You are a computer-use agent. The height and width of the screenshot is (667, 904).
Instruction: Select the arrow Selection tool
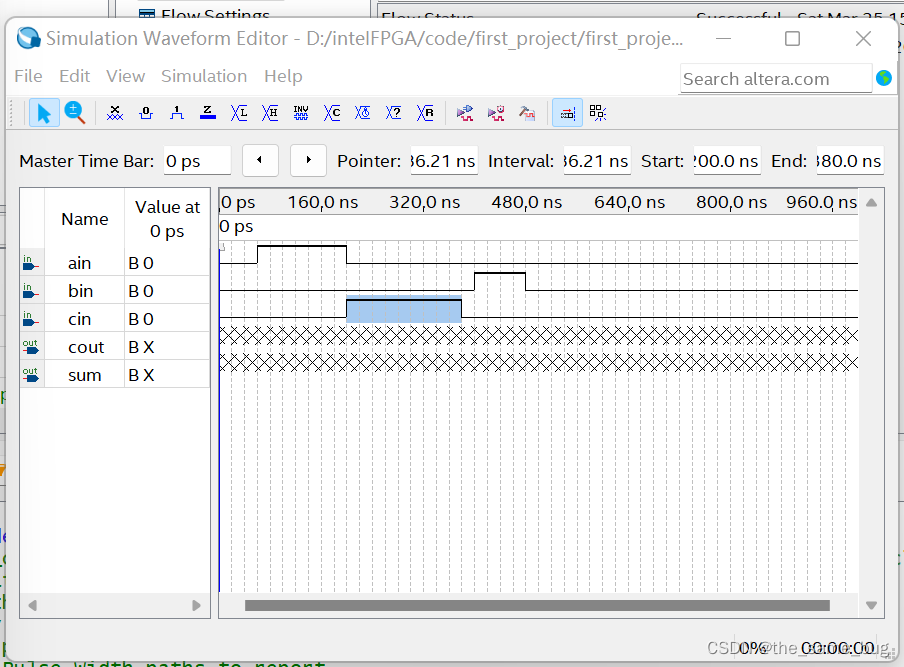[x=44, y=113]
